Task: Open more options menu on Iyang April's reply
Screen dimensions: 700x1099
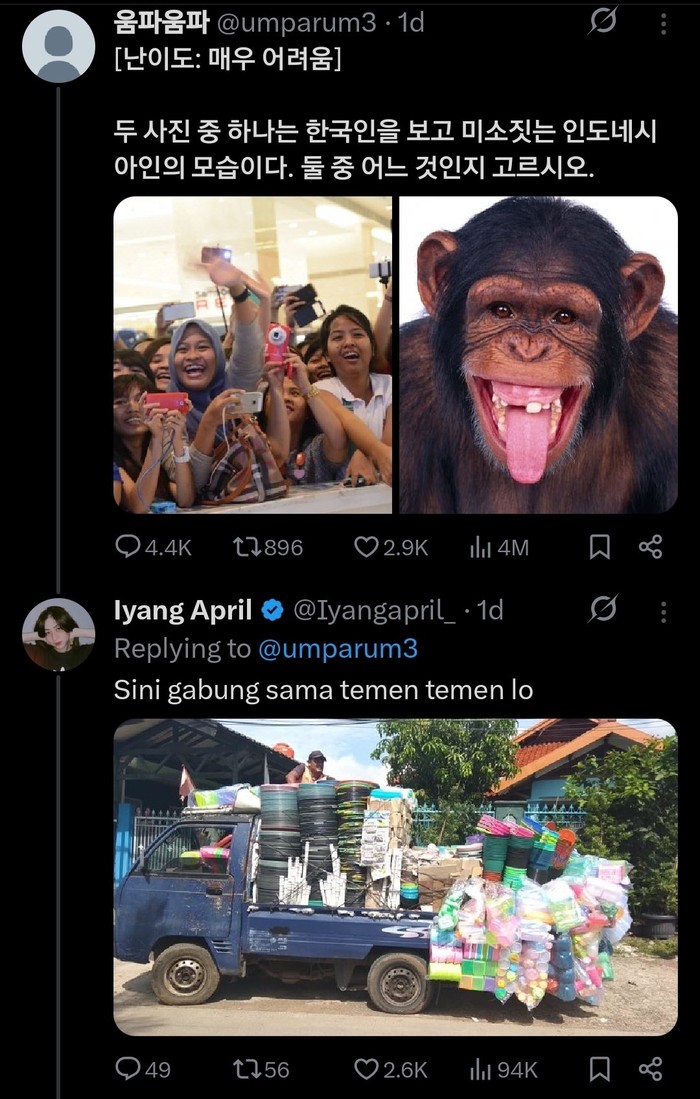Action: (662, 609)
